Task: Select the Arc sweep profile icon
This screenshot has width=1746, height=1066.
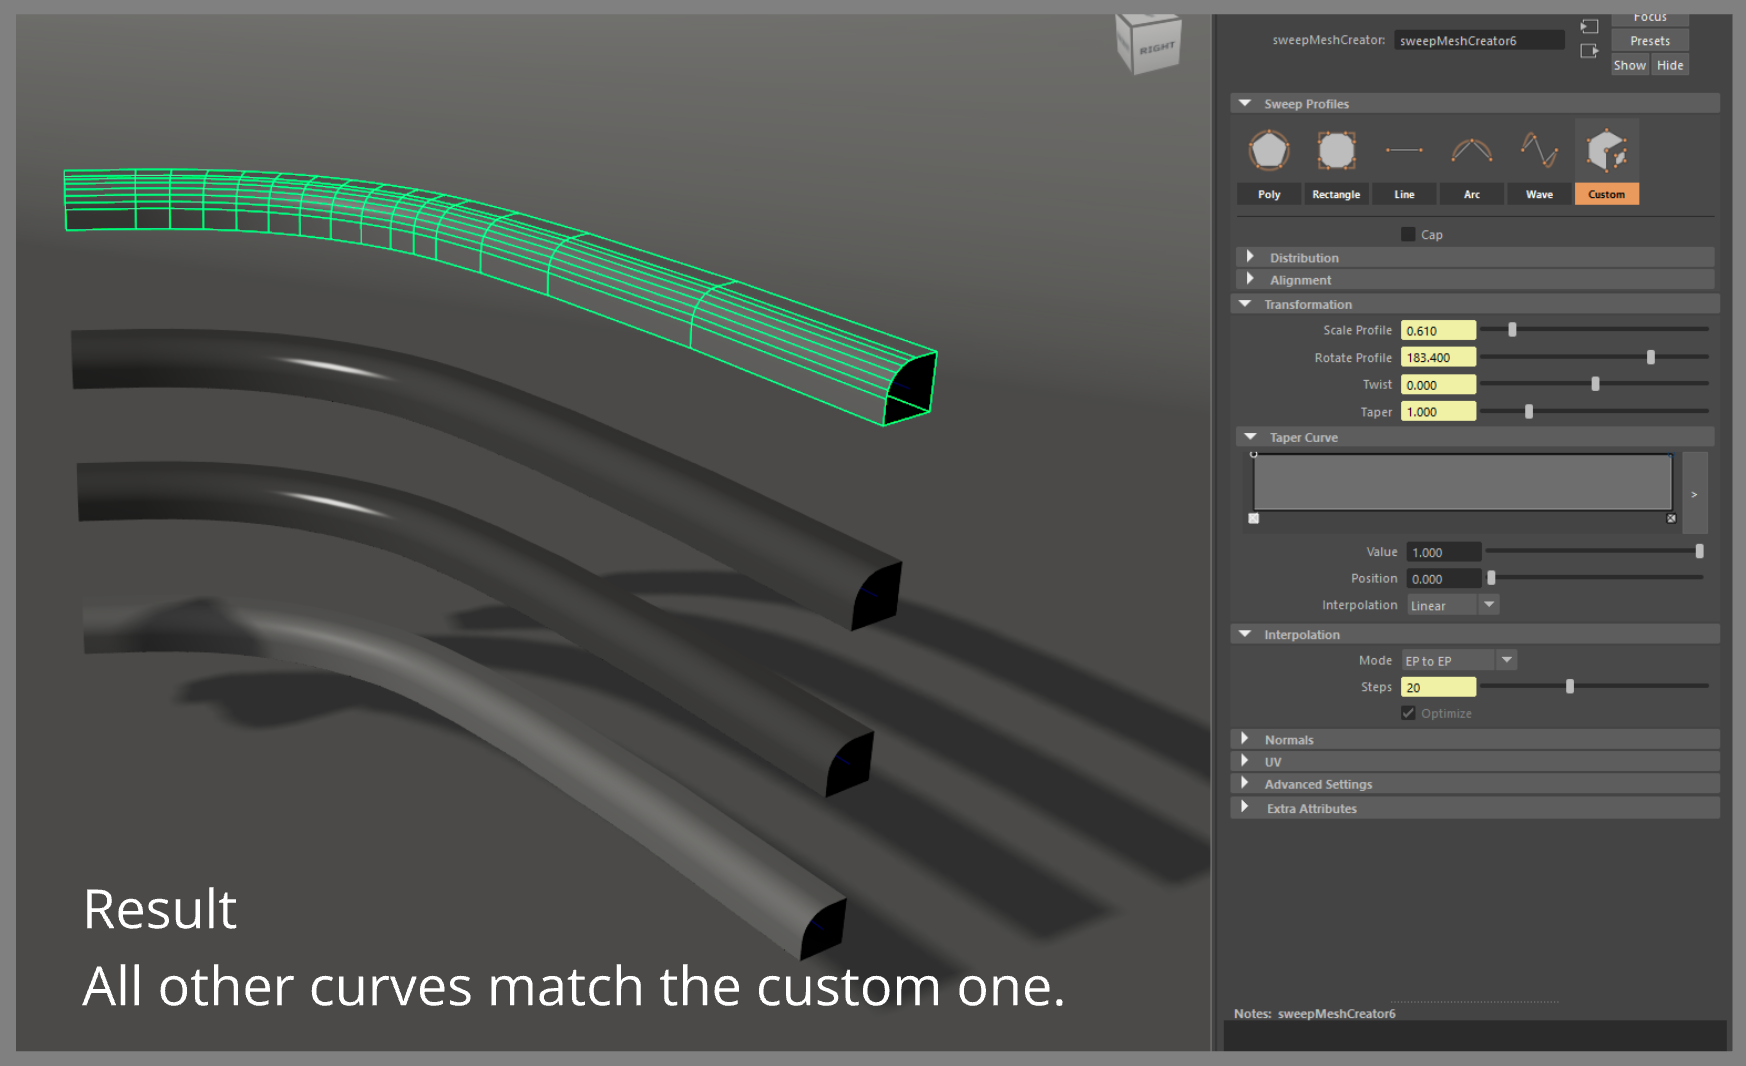Action: tap(1472, 152)
